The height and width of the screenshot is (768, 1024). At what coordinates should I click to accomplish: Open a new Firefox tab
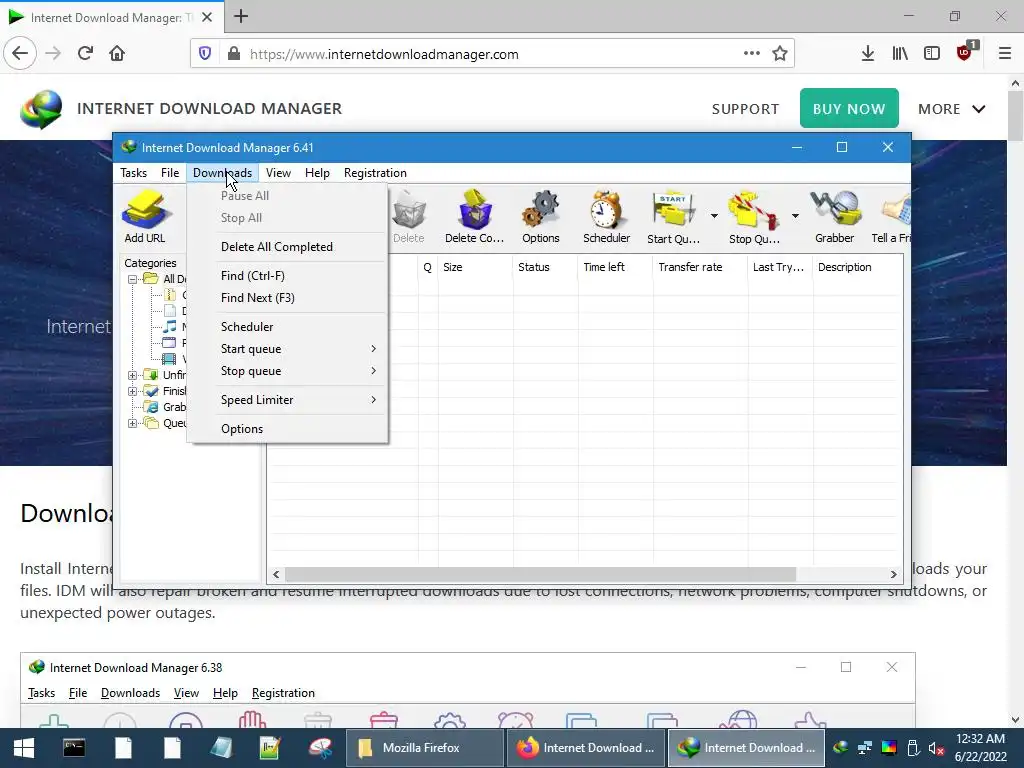point(241,16)
